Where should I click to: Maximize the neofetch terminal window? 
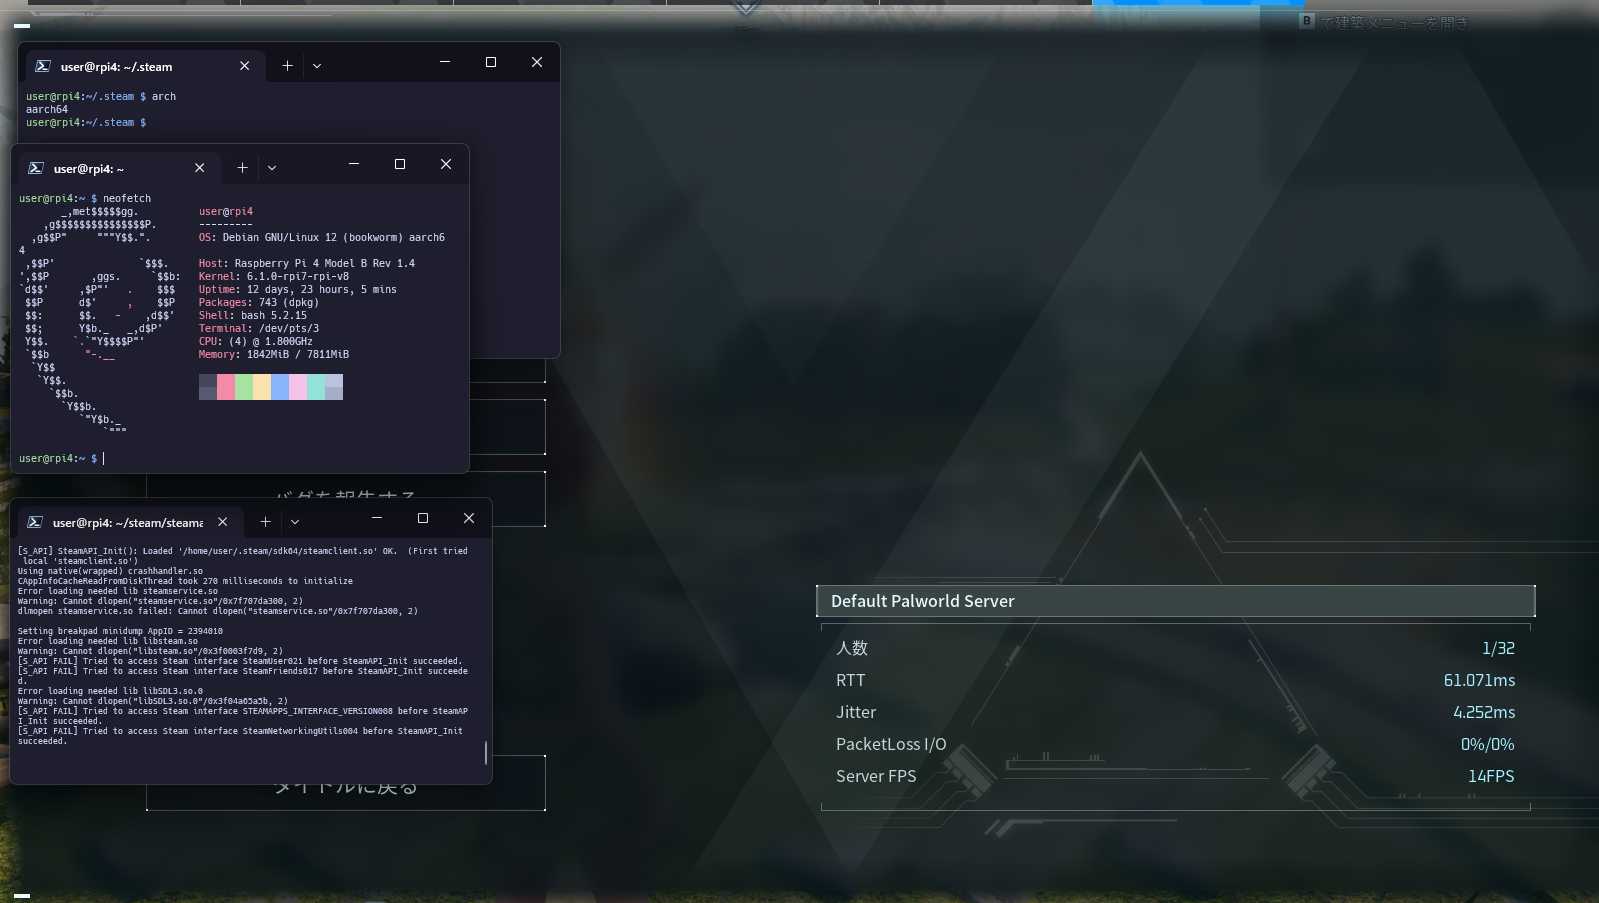pyautogui.click(x=400, y=164)
